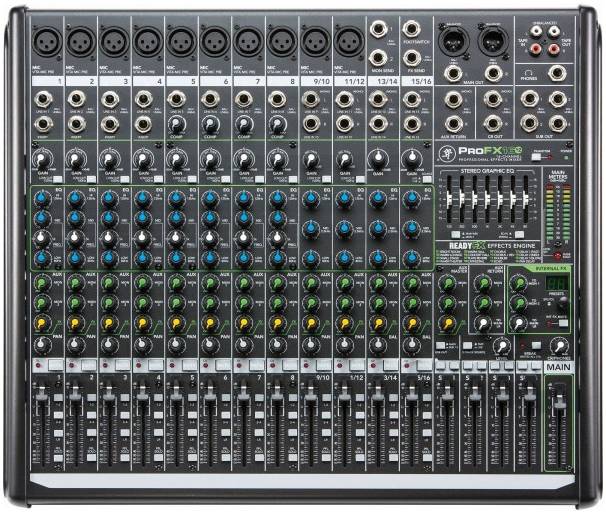This screenshot has width=606, height=514.
Task: Click the channel 13/14 gain knob
Action: (x=378, y=158)
